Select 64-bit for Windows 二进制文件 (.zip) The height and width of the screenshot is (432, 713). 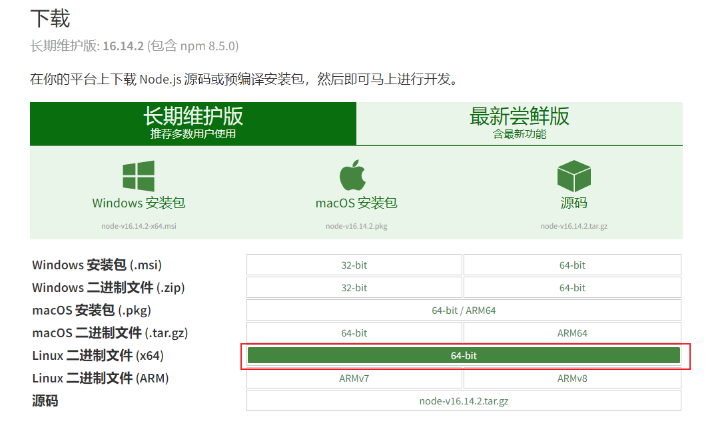point(572,288)
